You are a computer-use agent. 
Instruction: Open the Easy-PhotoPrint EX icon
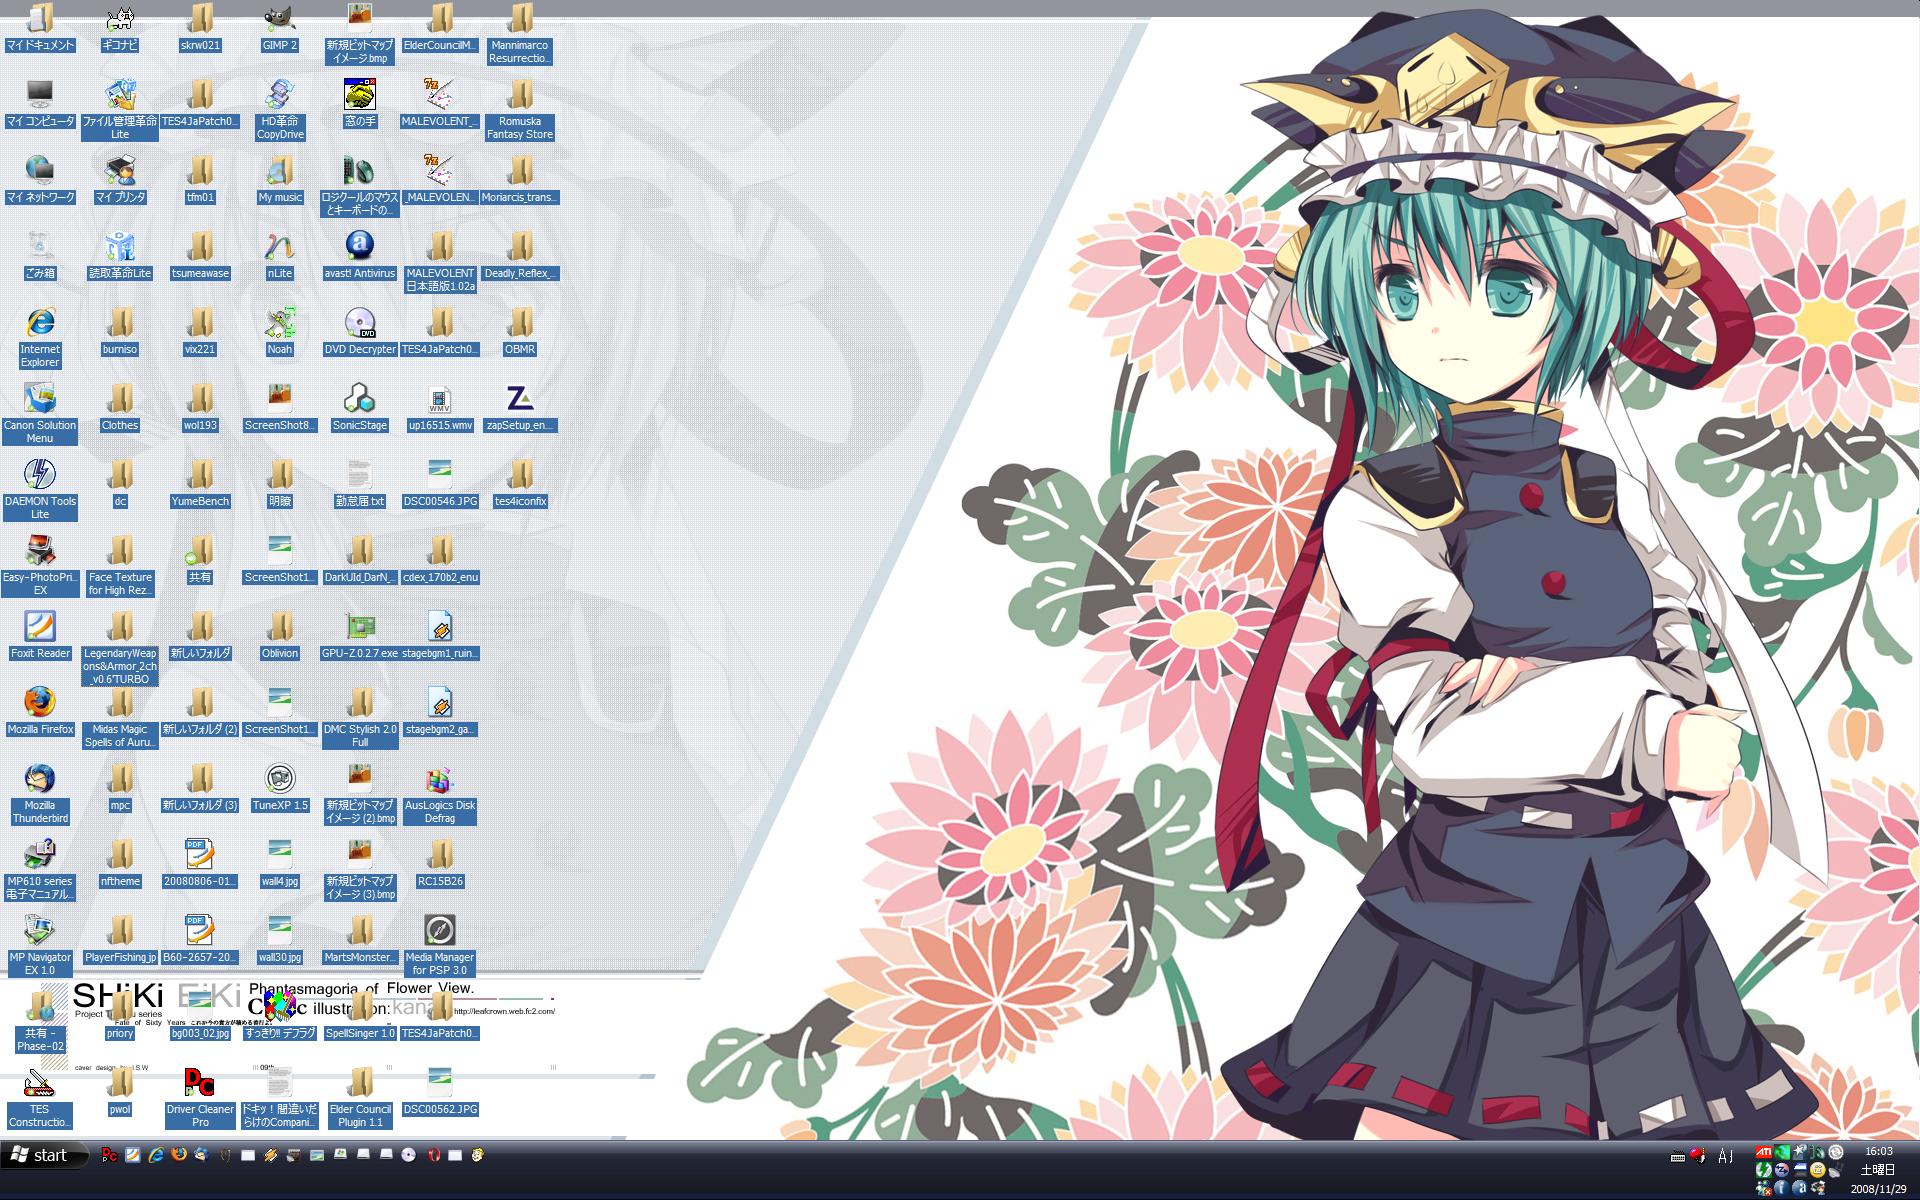(40, 565)
